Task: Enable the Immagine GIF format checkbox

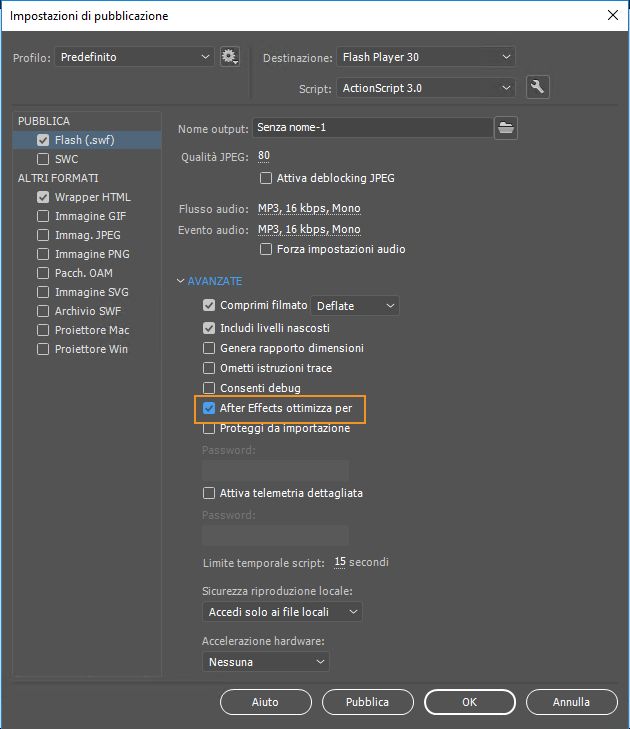Action: [x=43, y=216]
